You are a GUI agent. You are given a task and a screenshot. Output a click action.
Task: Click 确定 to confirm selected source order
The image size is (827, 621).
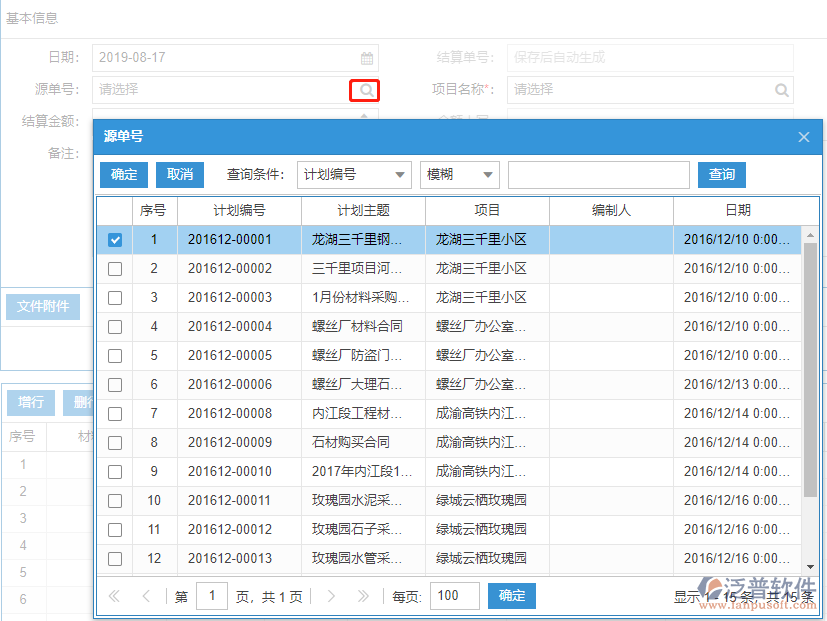point(123,174)
